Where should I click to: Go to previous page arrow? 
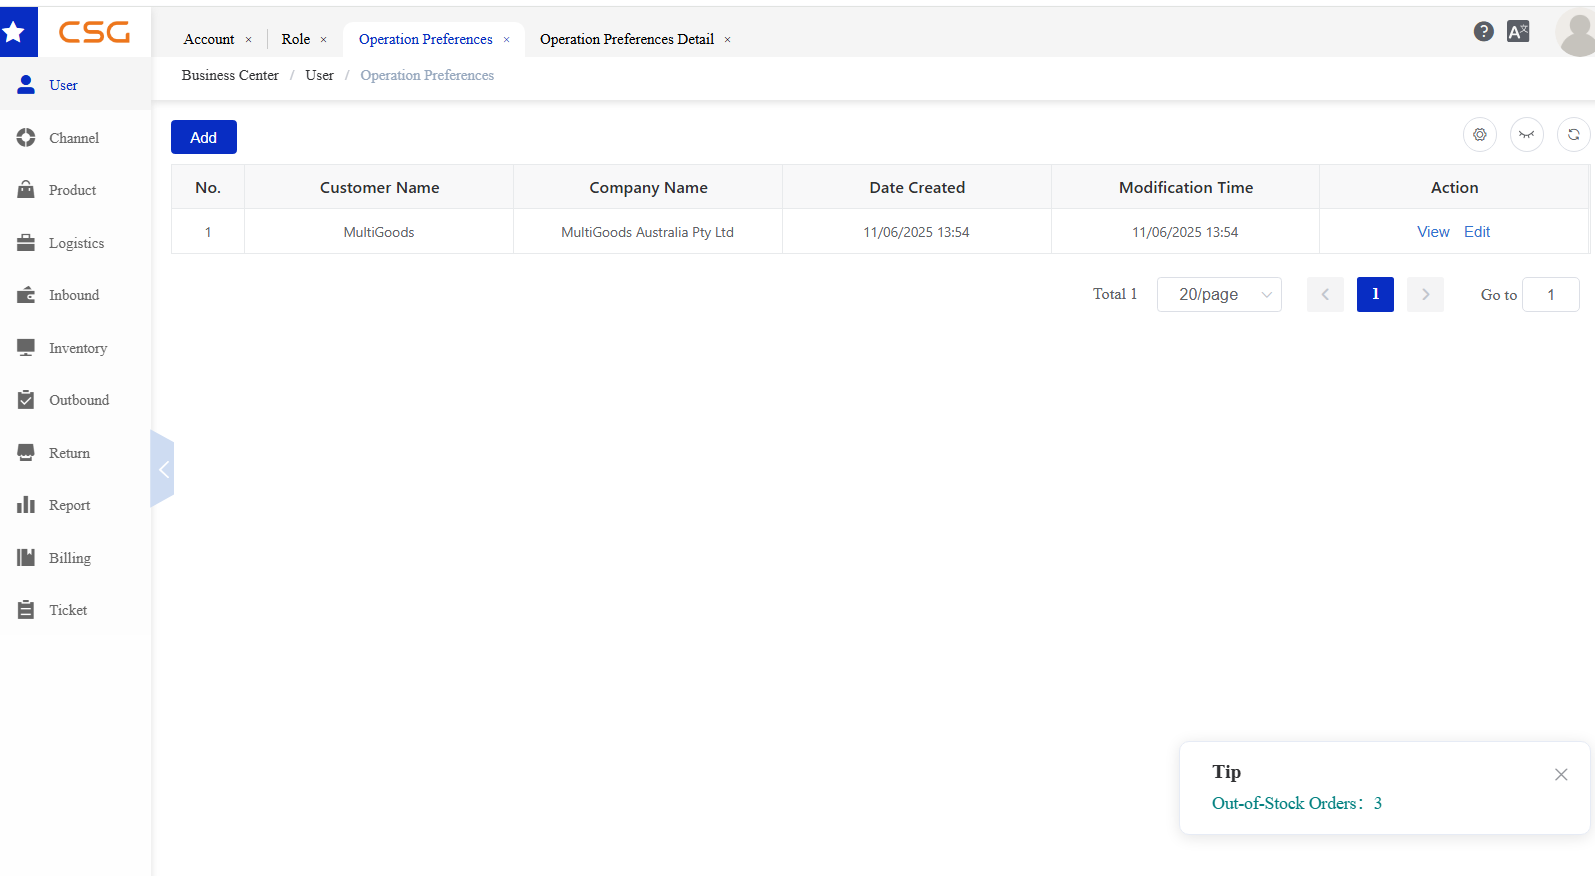[x=1325, y=294]
